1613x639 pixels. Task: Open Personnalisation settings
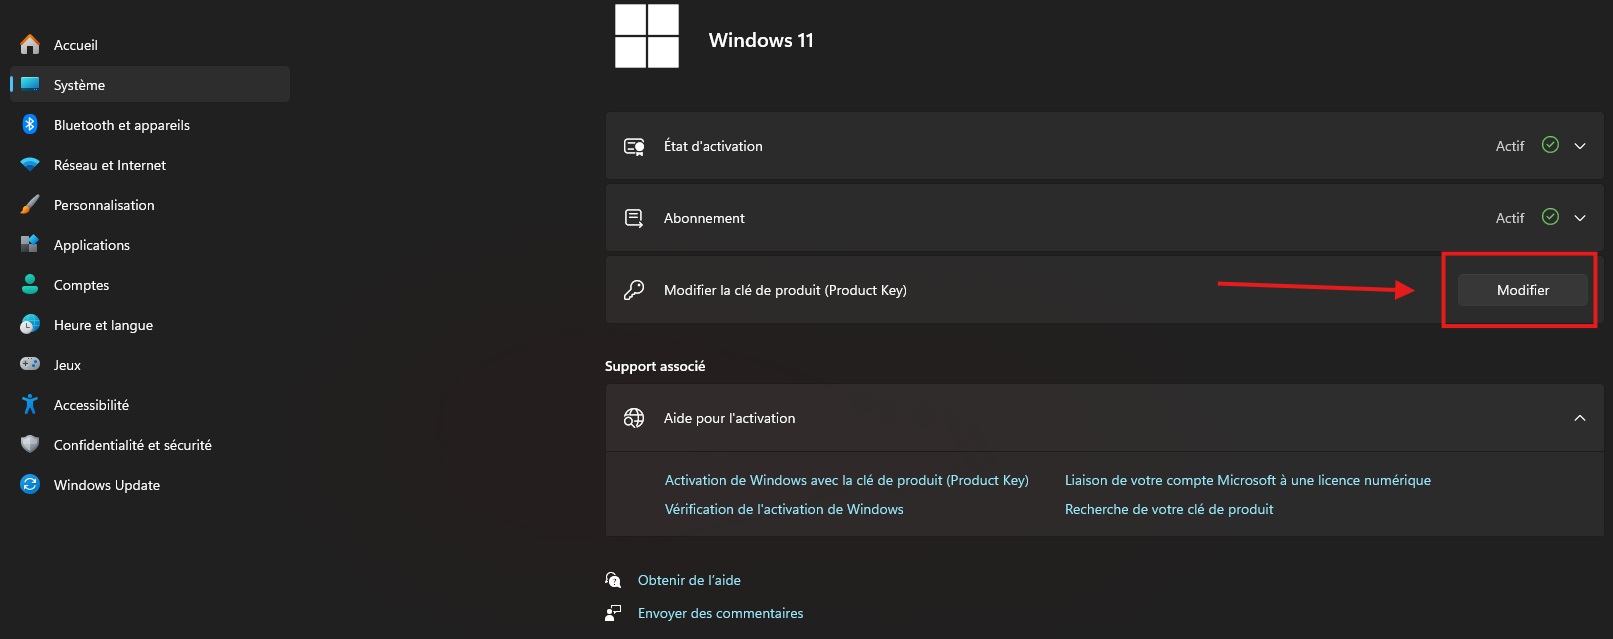(x=150, y=205)
